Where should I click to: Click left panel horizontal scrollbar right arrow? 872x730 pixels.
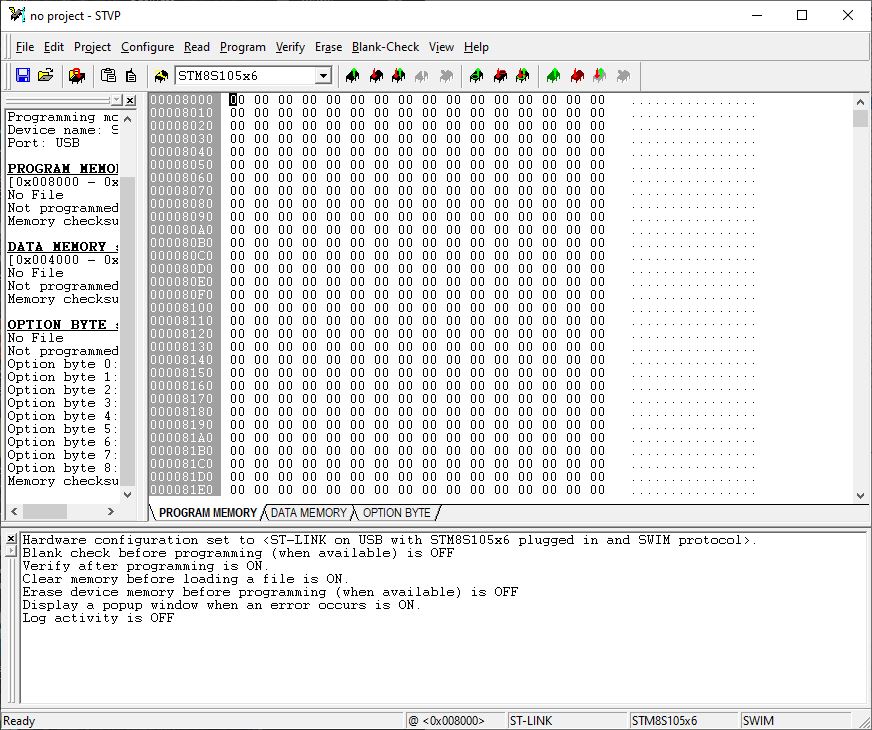[110, 511]
